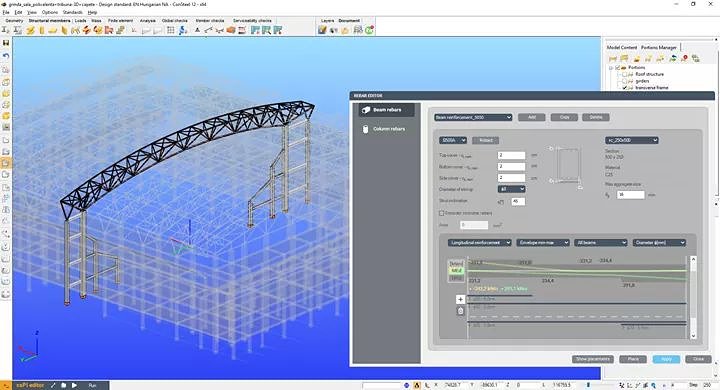The height and width of the screenshot is (390, 720).
Task: Click the blue figure icon in top toolbar
Action: (183, 30)
